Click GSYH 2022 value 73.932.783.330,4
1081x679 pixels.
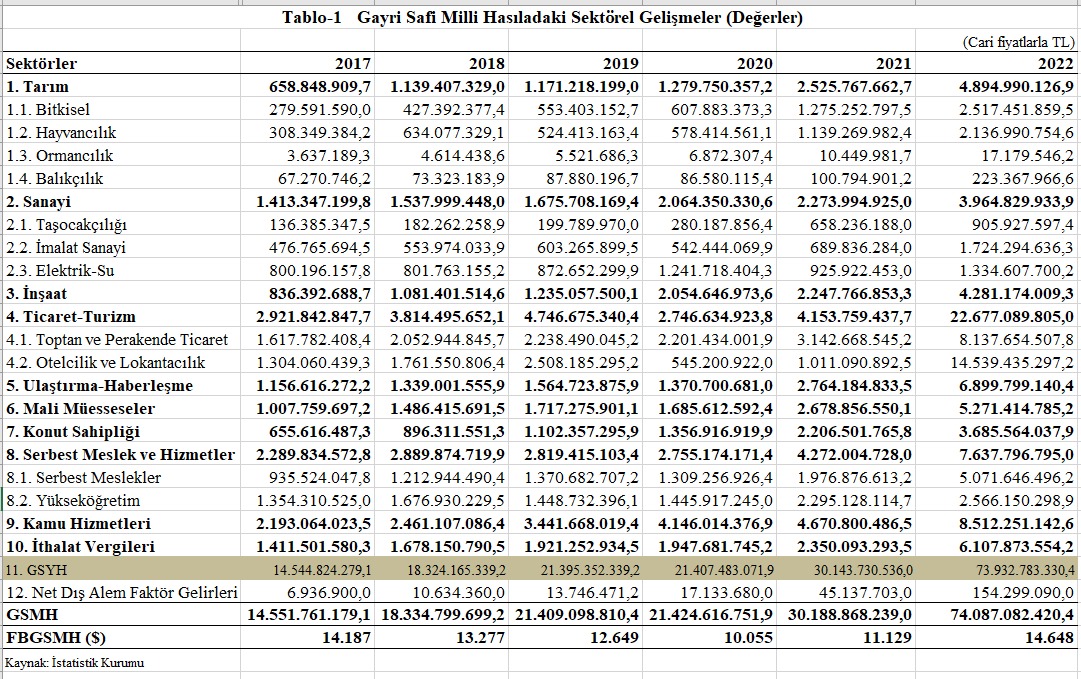(1026, 571)
